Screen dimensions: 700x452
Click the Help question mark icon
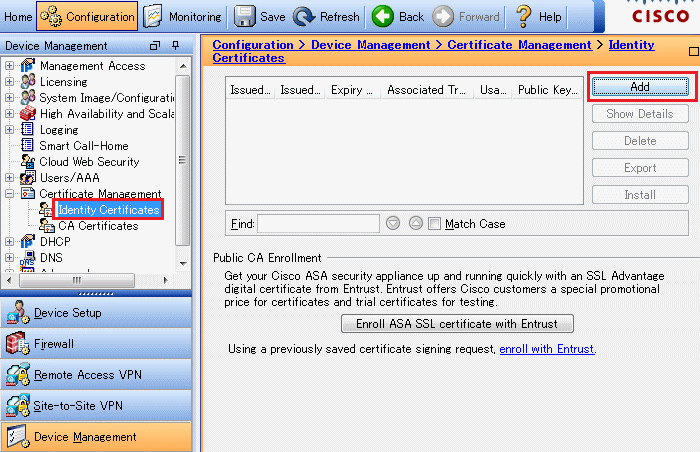coord(523,17)
